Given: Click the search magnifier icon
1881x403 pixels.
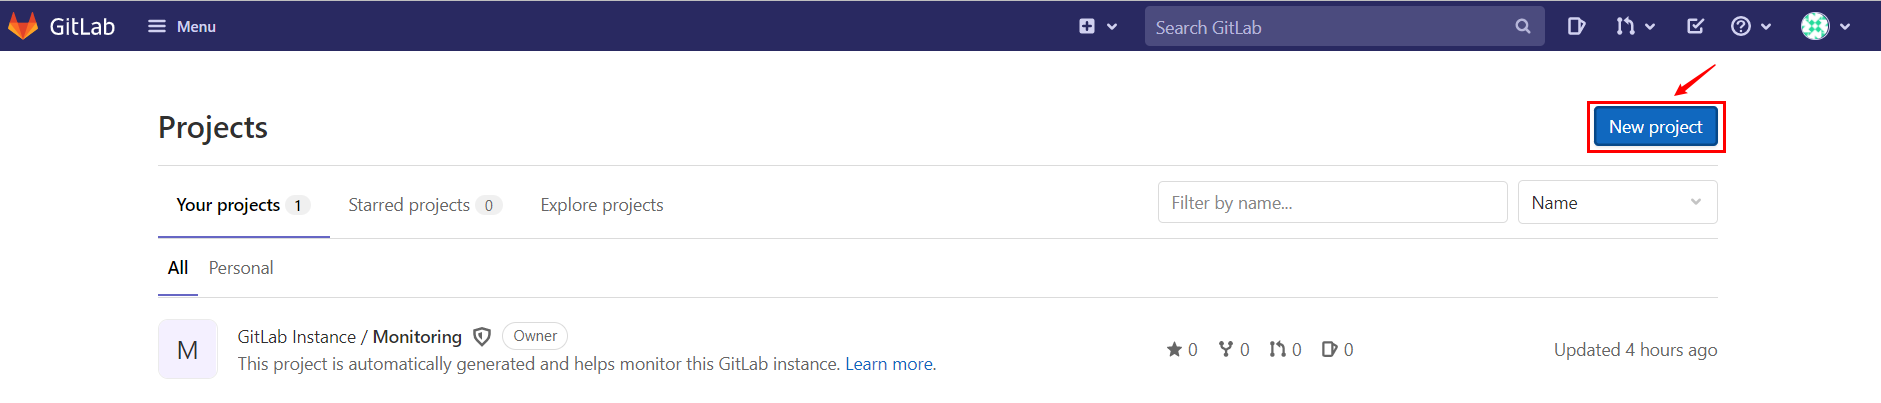Looking at the screenshot, I should [1522, 27].
